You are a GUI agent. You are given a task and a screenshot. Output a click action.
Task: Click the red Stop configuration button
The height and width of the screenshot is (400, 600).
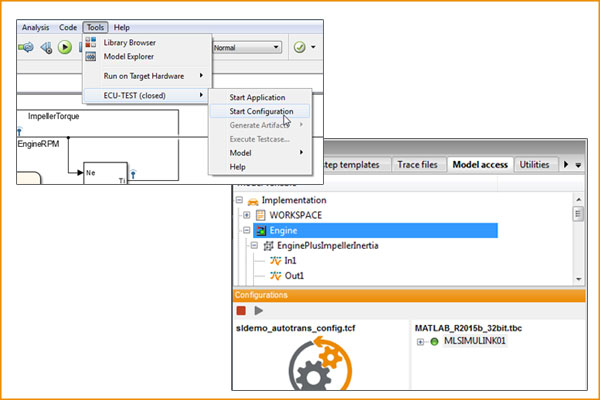click(x=241, y=310)
